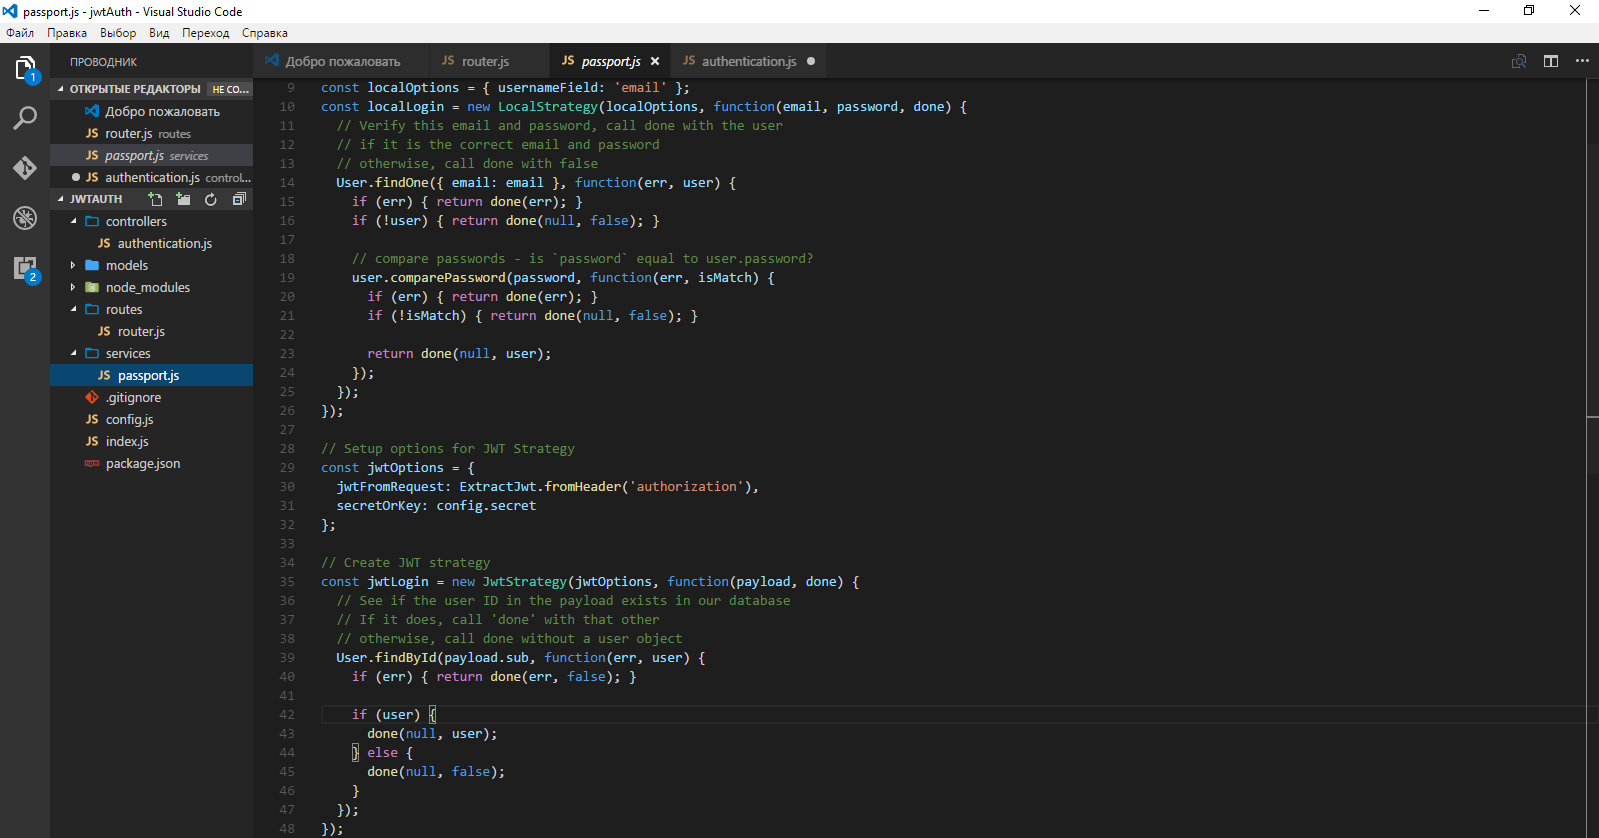Open the index.js file
The width and height of the screenshot is (1599, 838).
[x=152, y=441]
